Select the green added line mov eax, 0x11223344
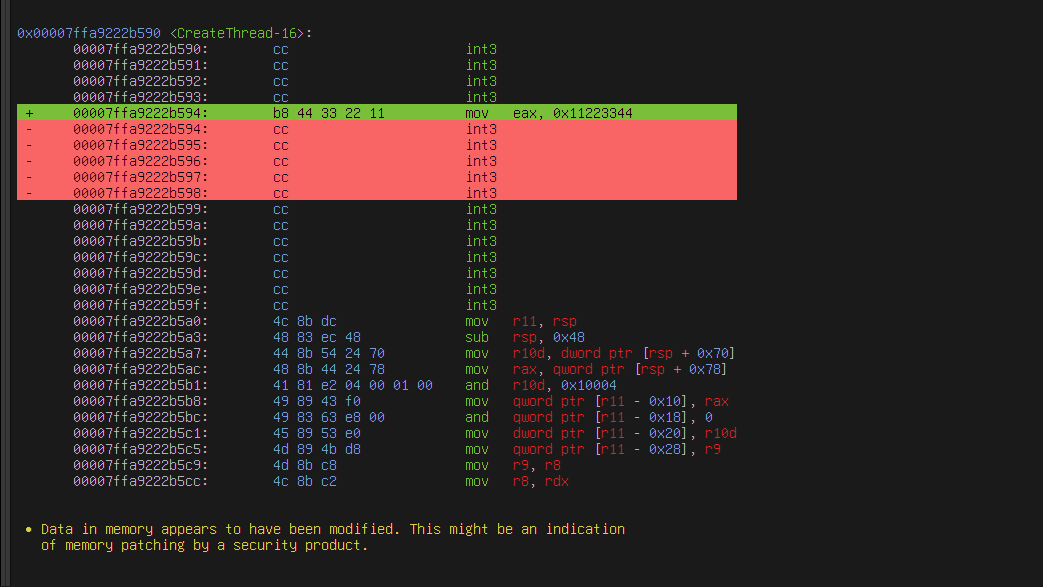 [x=376, y=113]
